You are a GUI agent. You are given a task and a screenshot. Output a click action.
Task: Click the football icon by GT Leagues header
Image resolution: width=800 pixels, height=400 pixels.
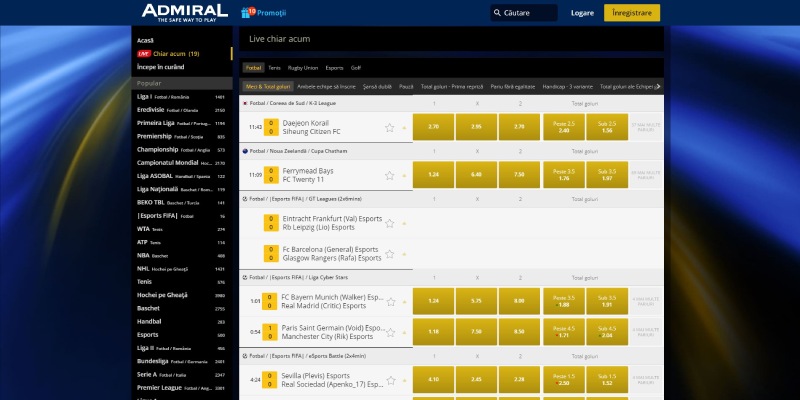pyautogui.click(x=245, y=199)
